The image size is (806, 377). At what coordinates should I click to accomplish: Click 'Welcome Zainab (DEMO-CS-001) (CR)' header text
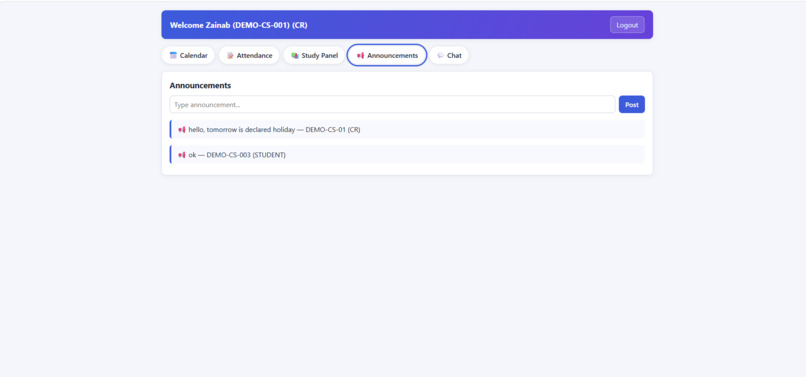point(239,25)
